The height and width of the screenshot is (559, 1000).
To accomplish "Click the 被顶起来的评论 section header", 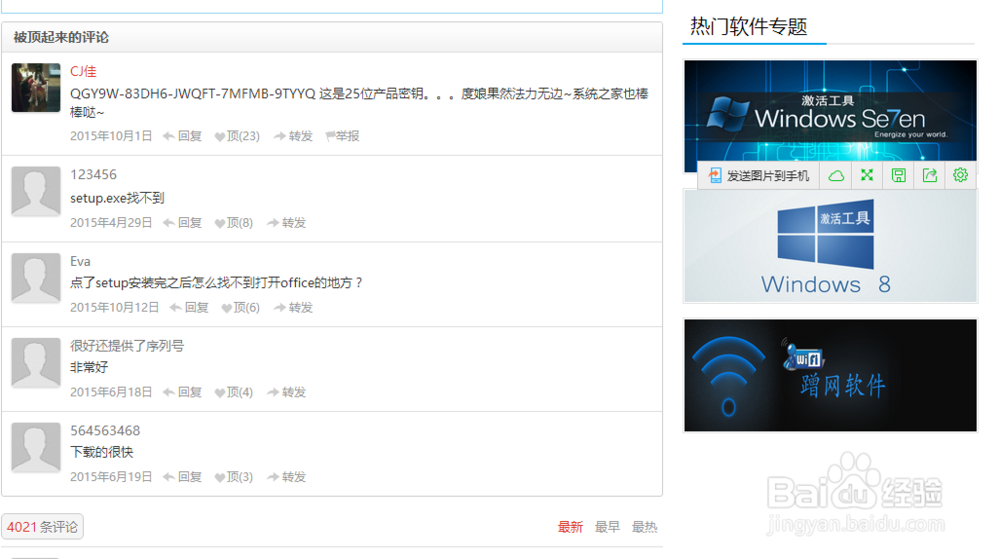I will coord(61,38).
